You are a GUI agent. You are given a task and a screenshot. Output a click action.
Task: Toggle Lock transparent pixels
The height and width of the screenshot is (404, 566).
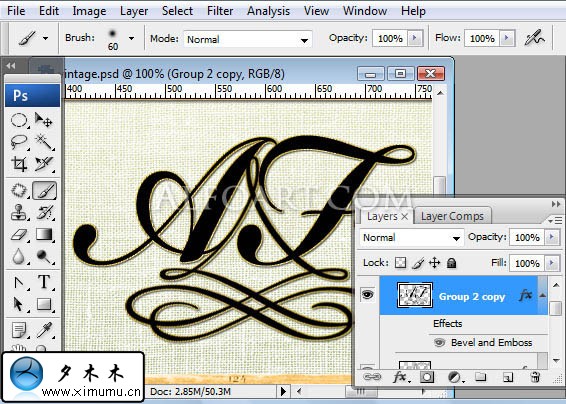(400, 263)
